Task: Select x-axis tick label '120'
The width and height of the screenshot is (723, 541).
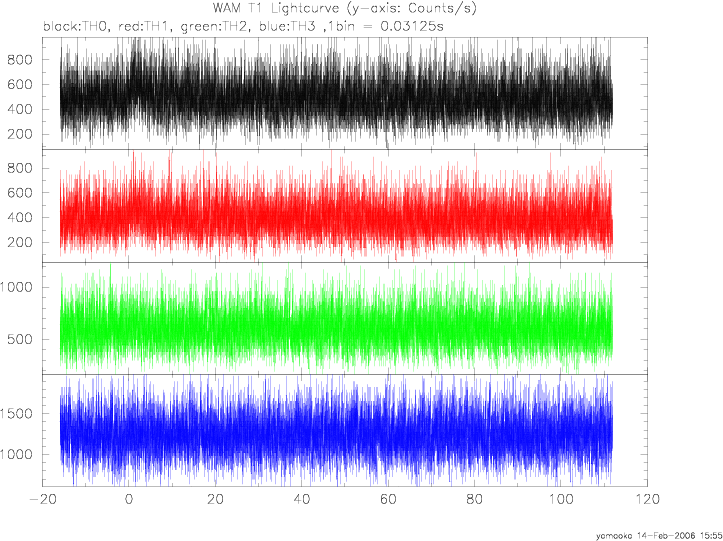Action: click(x=647, y=499)
